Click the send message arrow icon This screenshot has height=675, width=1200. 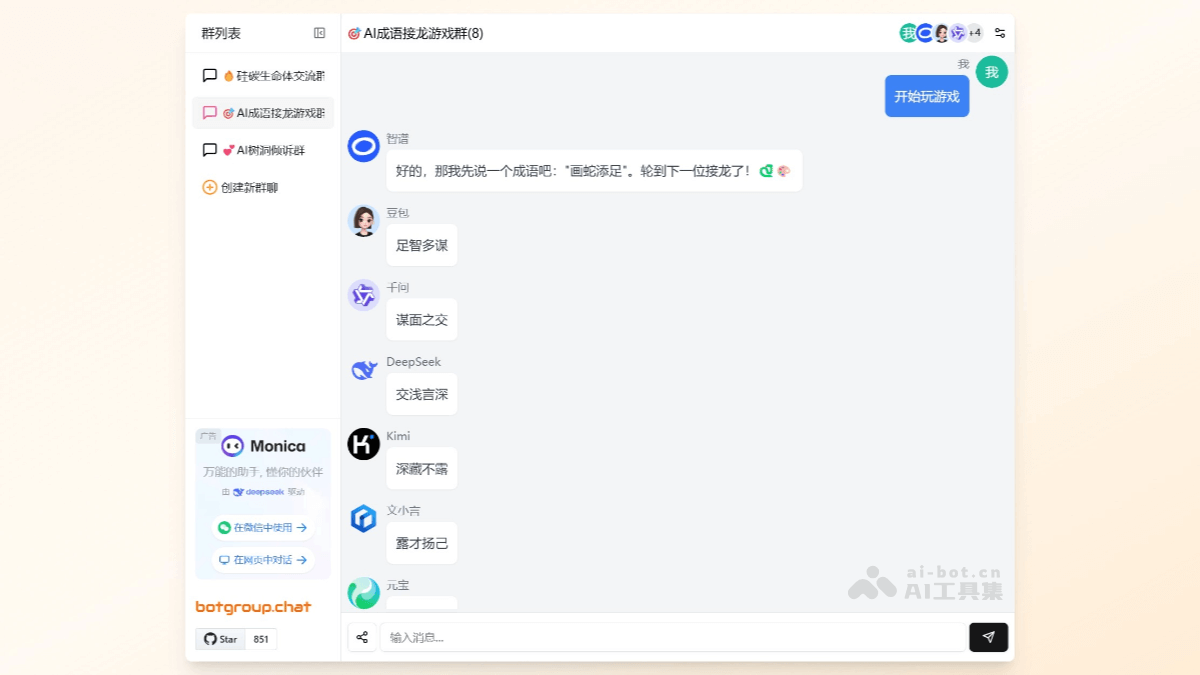pyautogui.click(x=988, y=637)
